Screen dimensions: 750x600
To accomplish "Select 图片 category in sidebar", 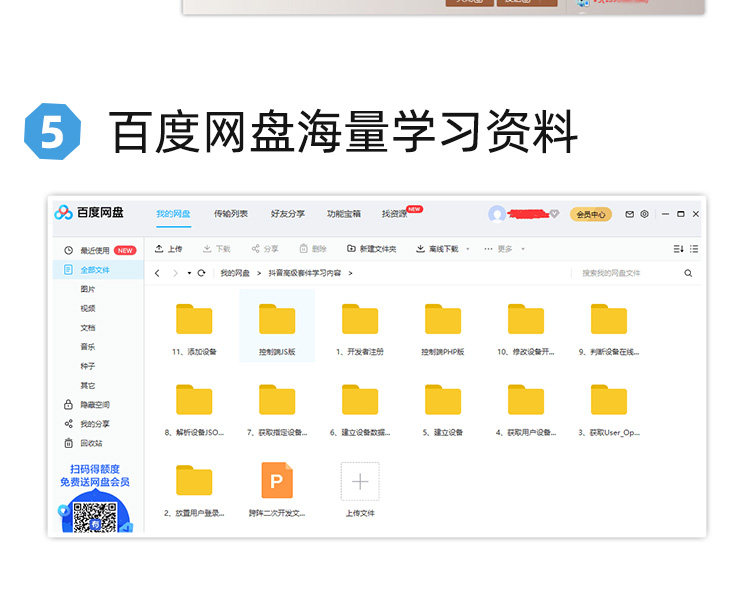I will (88, 289).
